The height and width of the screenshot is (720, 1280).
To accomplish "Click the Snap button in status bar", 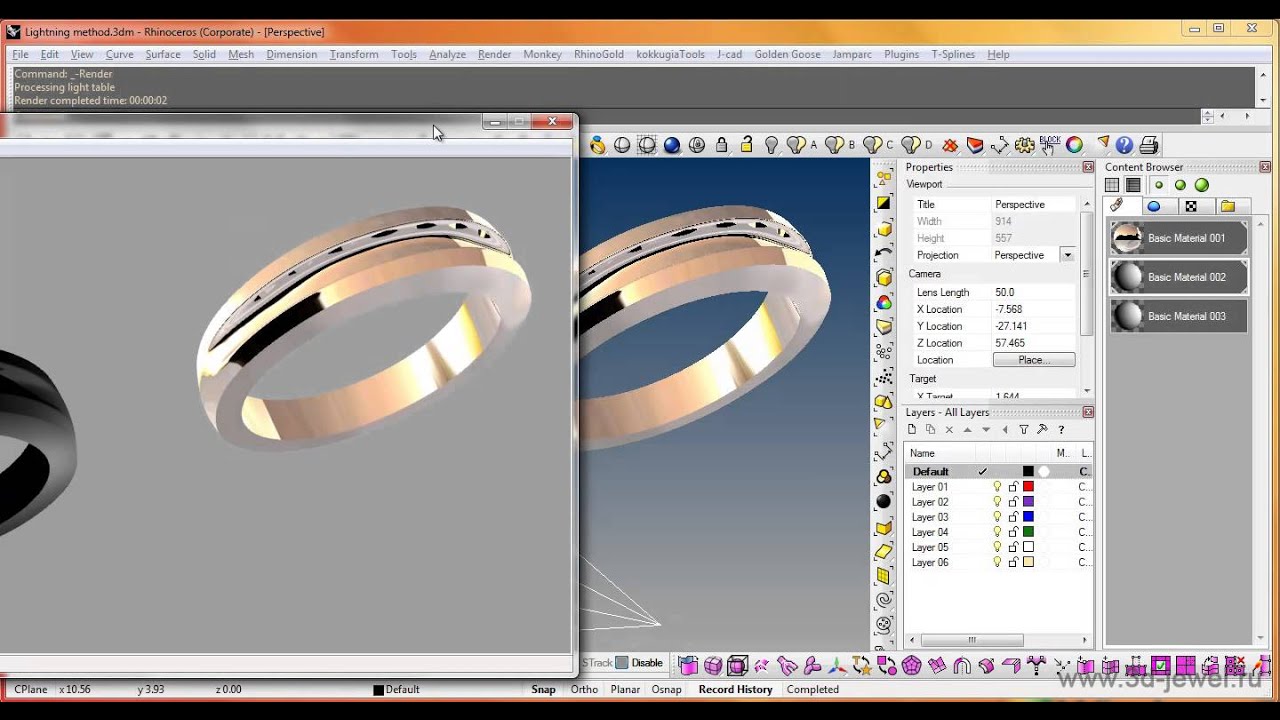I will (x=543, y=689).
